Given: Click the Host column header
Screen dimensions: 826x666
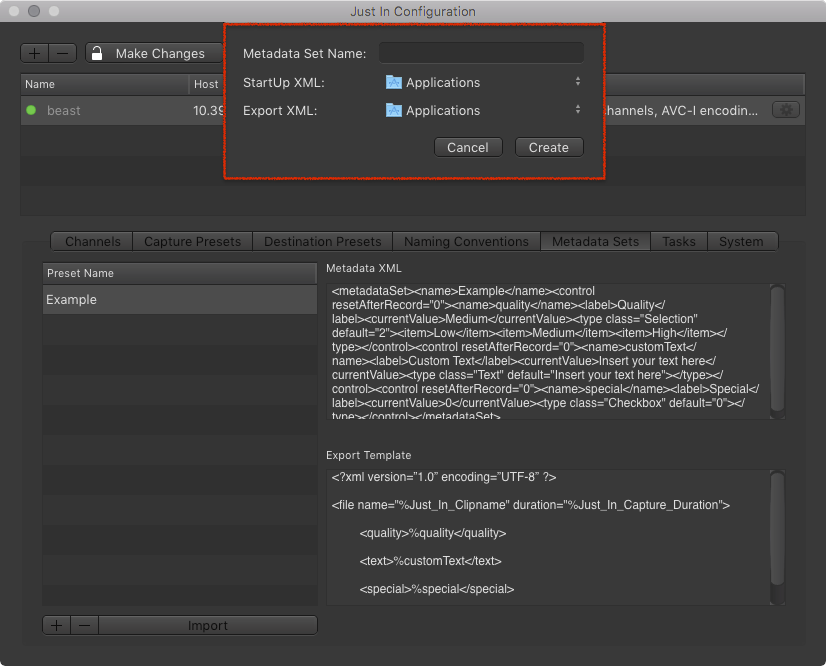Looking at the screenshot, I should [x=206, y=84].
